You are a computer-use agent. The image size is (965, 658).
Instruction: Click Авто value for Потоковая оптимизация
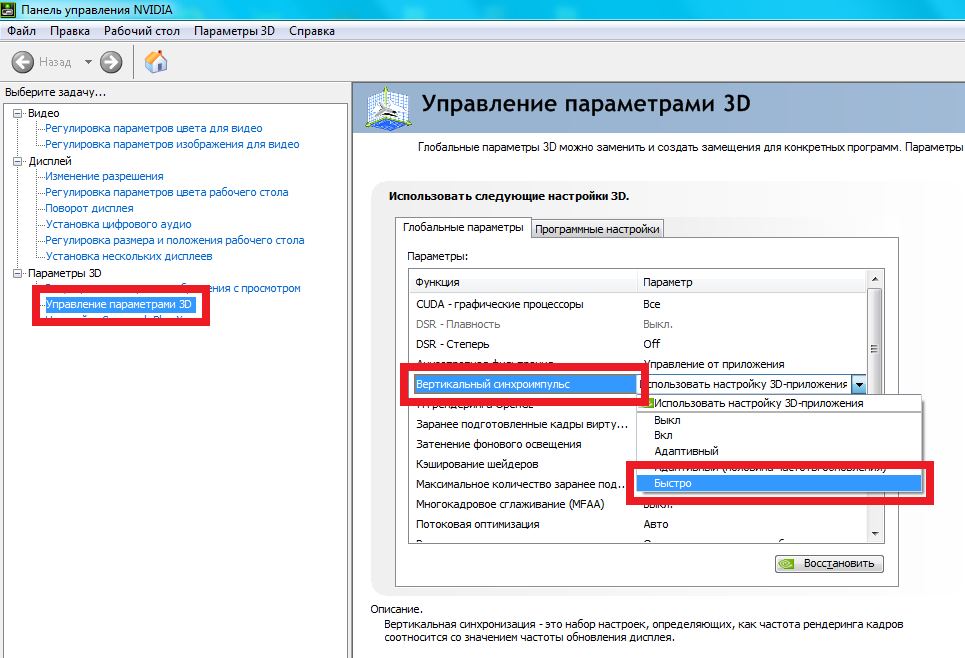point(656,524)
